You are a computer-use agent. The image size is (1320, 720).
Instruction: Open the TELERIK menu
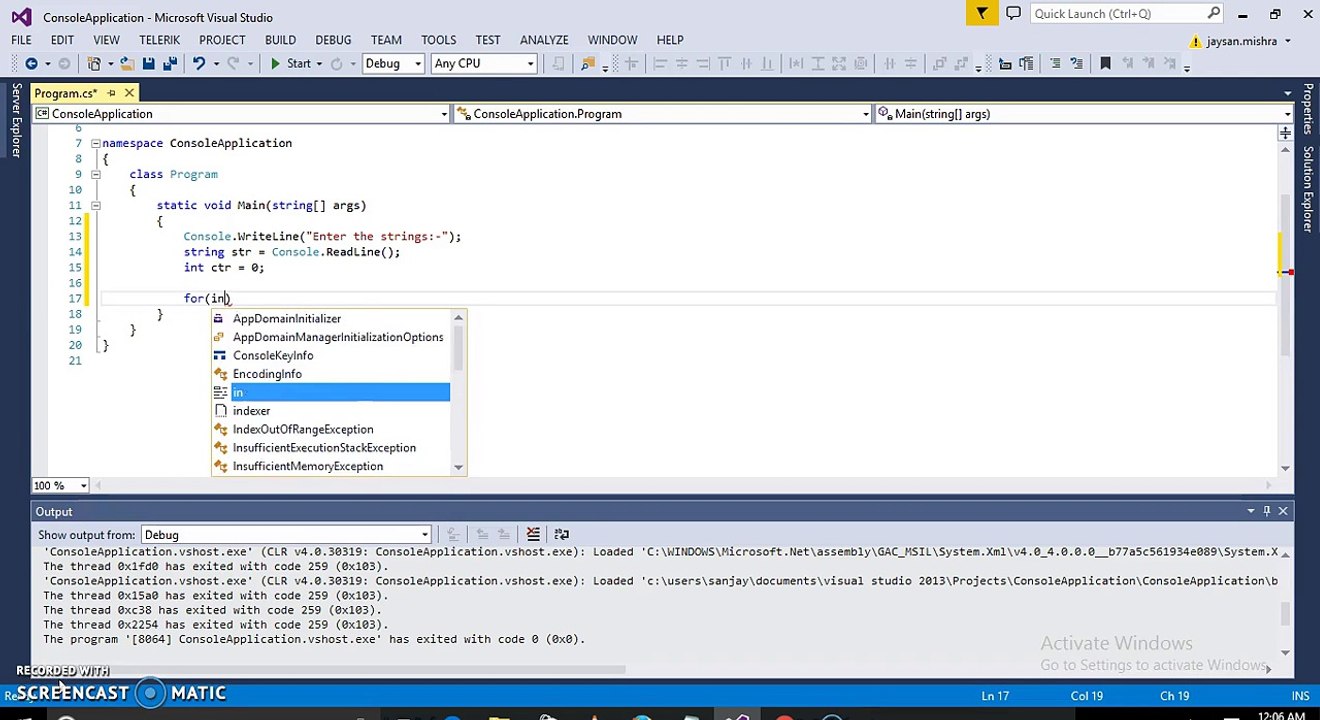point(159,40)
